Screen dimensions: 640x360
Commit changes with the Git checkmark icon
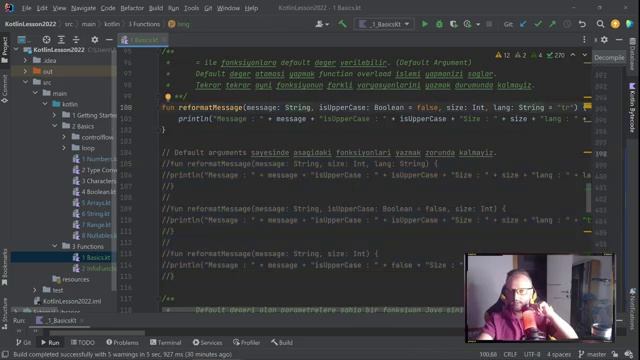[x=538, y=24]
